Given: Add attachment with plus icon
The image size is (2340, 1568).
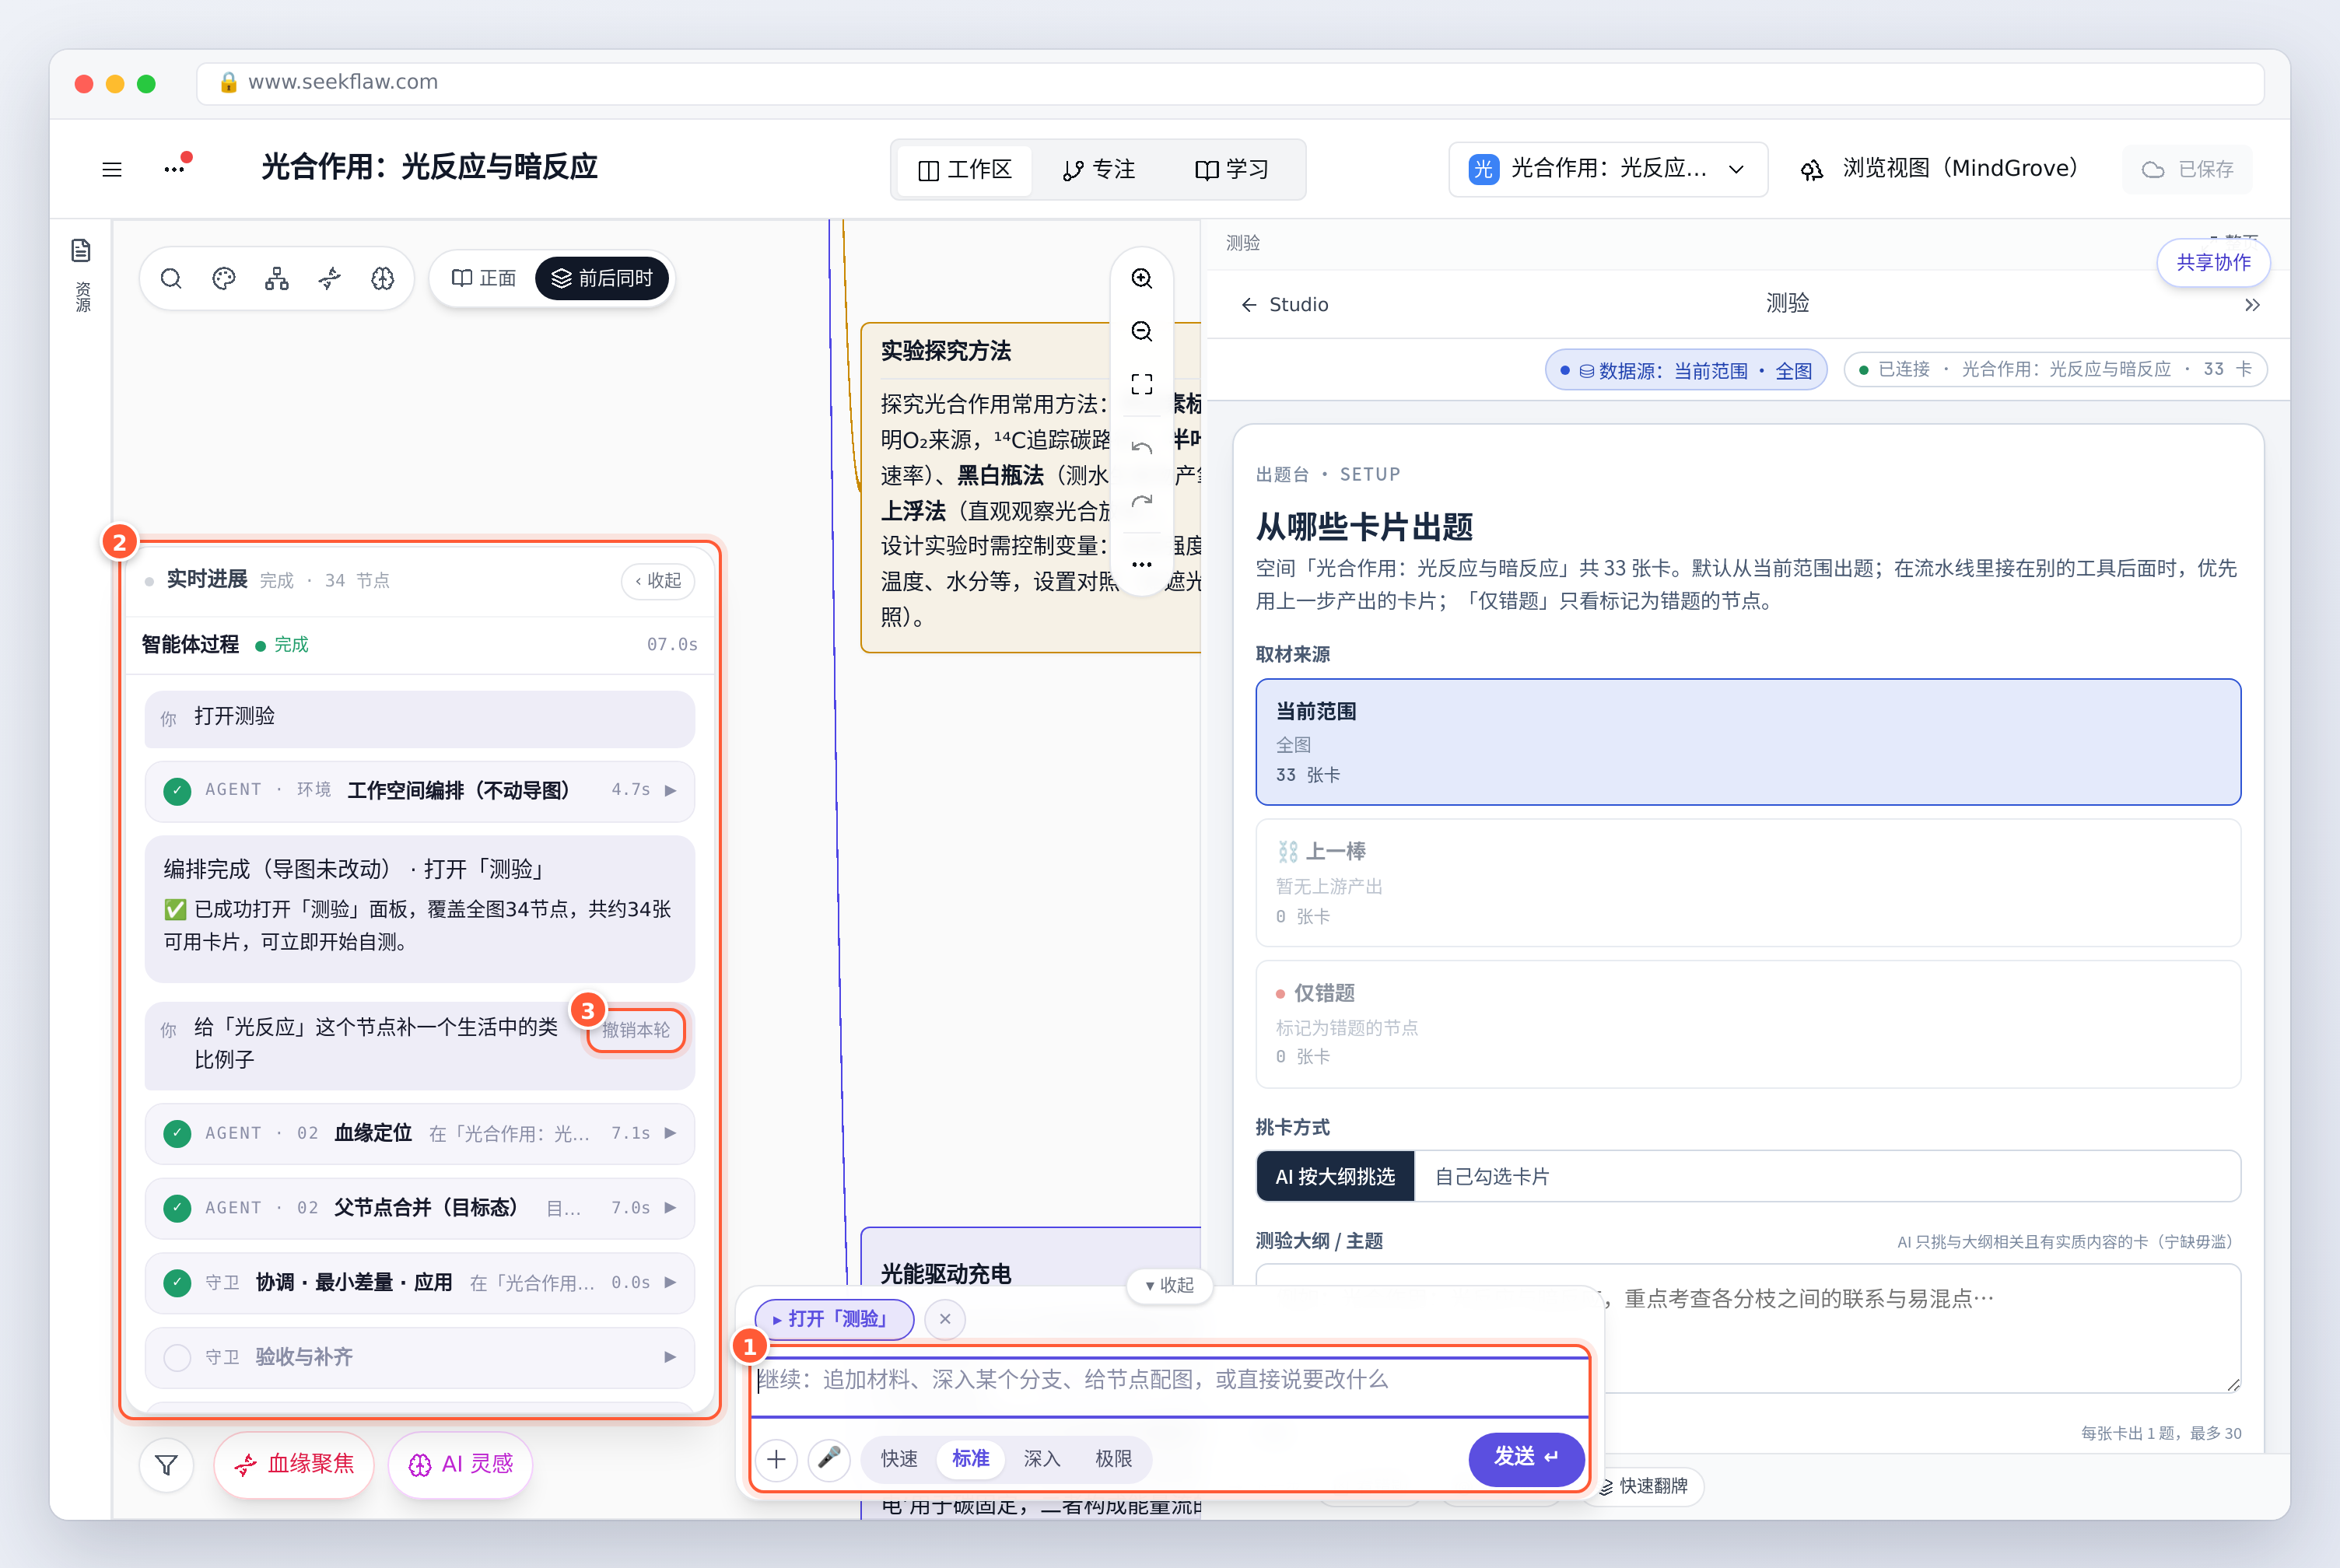Looking at the screenshot, I should (x=776, y=1459).
